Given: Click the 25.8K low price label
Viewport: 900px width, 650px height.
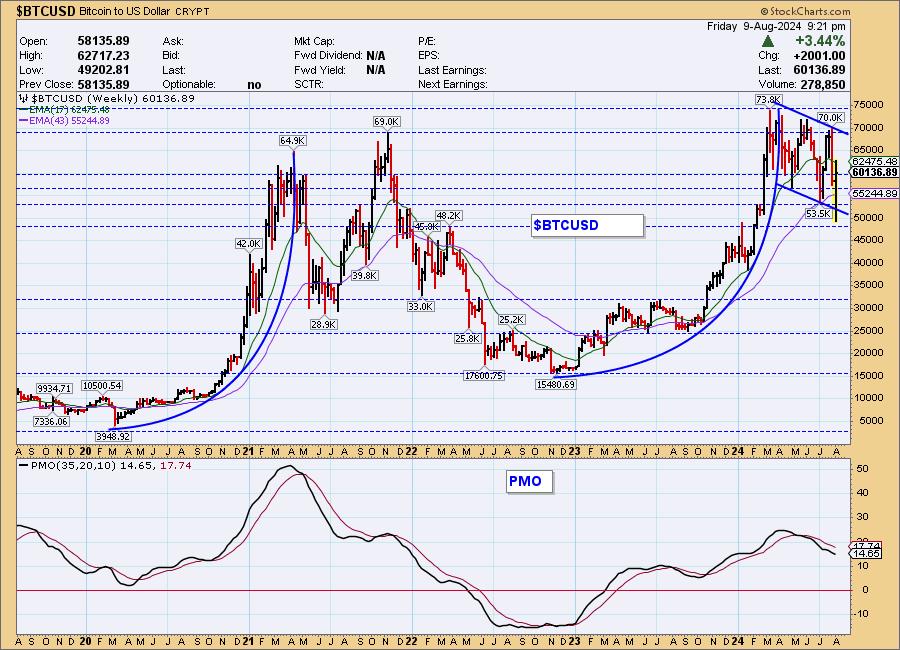Looking at the screenshot, I should click(x=467, y=339).
